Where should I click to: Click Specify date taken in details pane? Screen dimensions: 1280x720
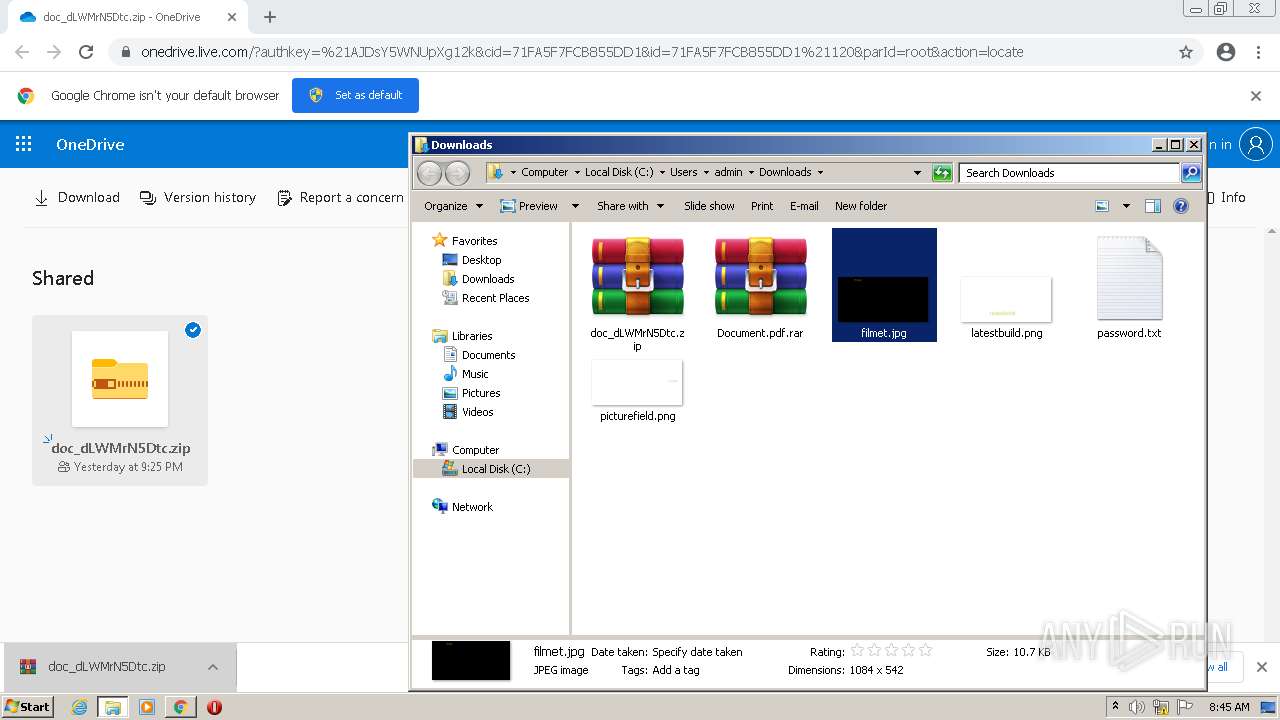697,652
